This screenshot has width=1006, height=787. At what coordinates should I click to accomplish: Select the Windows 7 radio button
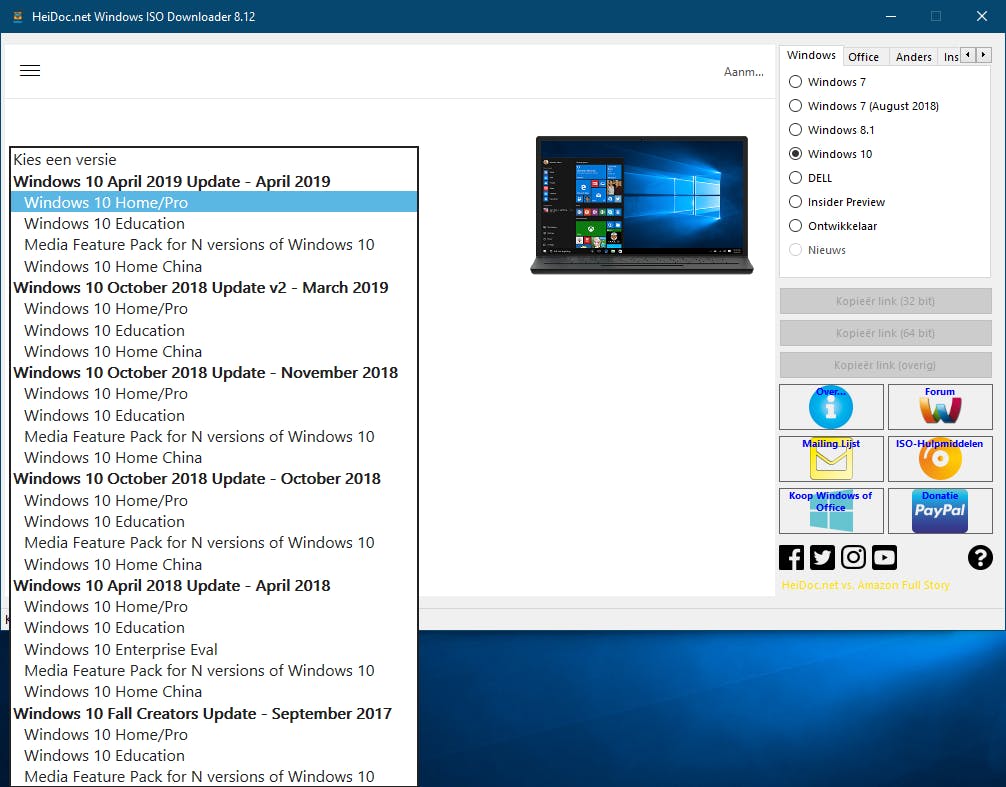(x=796, y=82)
